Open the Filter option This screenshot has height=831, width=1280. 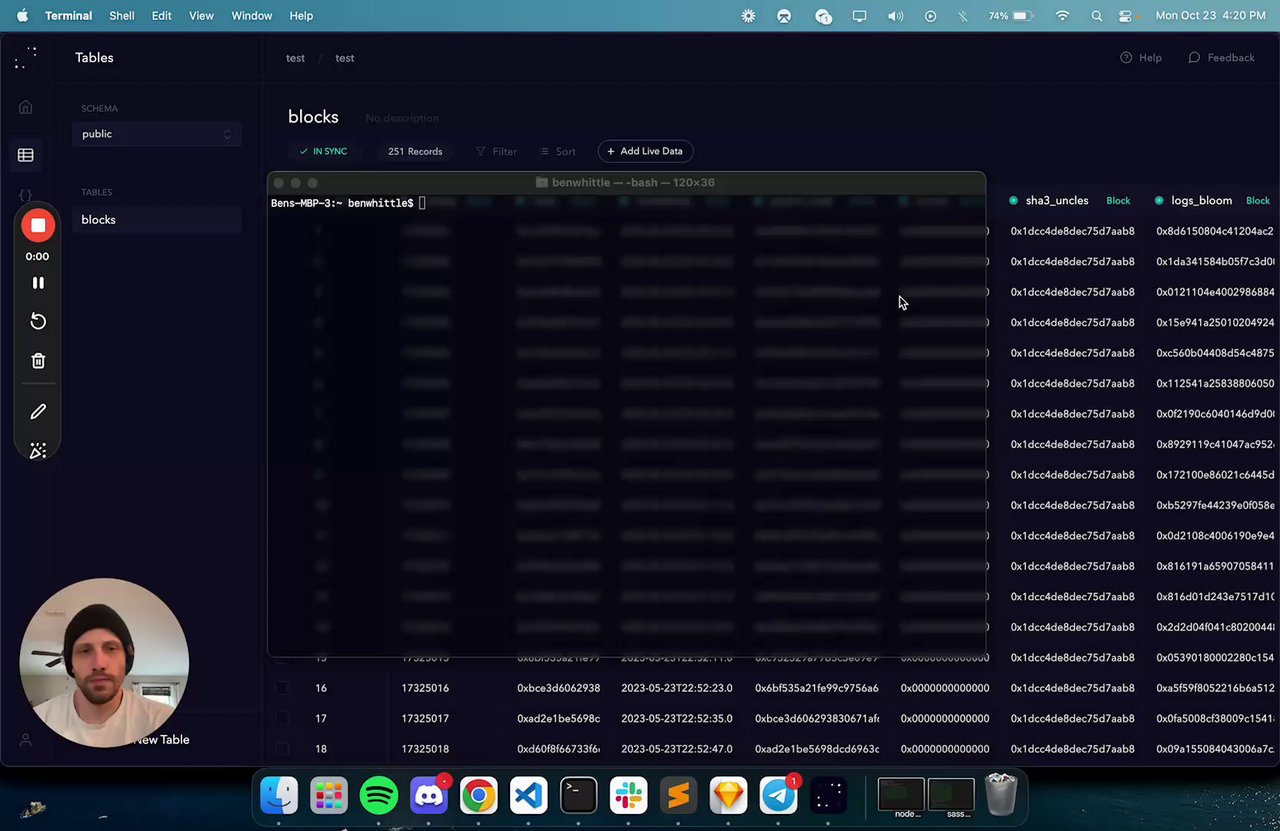click(496, 152)
